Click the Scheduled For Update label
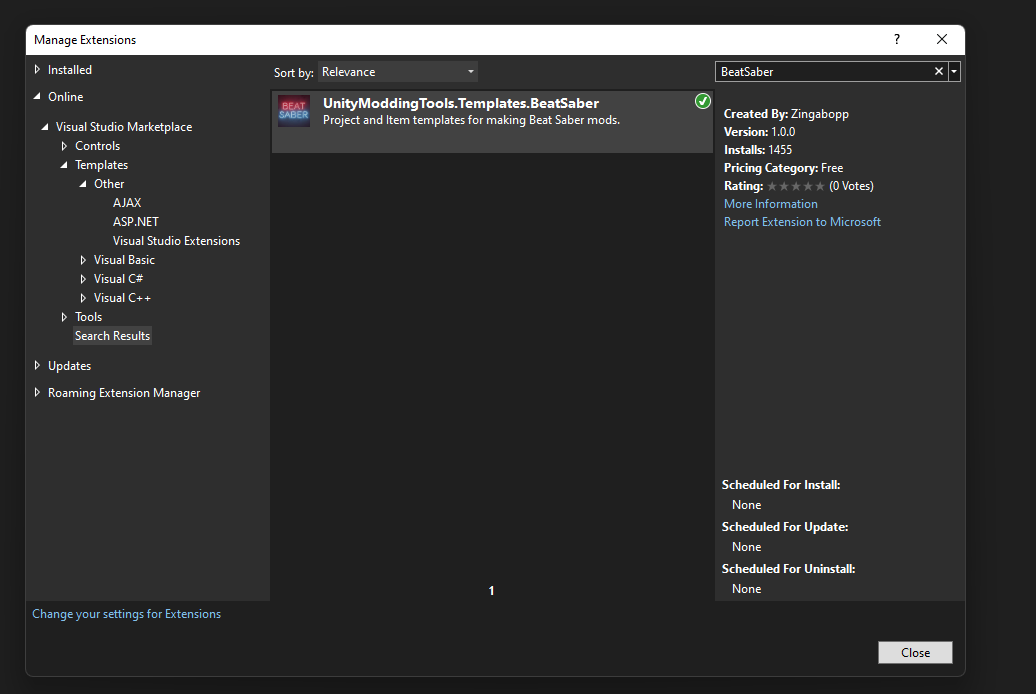 pyautogui.click(x=785, y=527)
